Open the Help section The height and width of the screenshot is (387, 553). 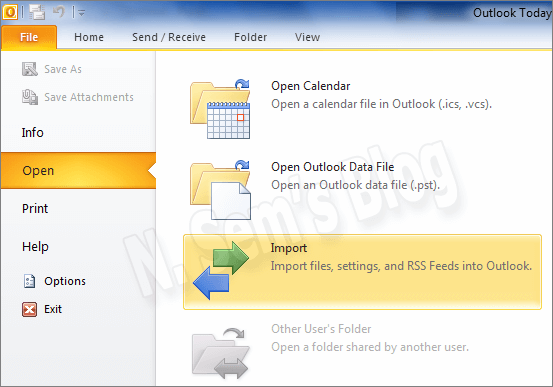coord(35,247)
